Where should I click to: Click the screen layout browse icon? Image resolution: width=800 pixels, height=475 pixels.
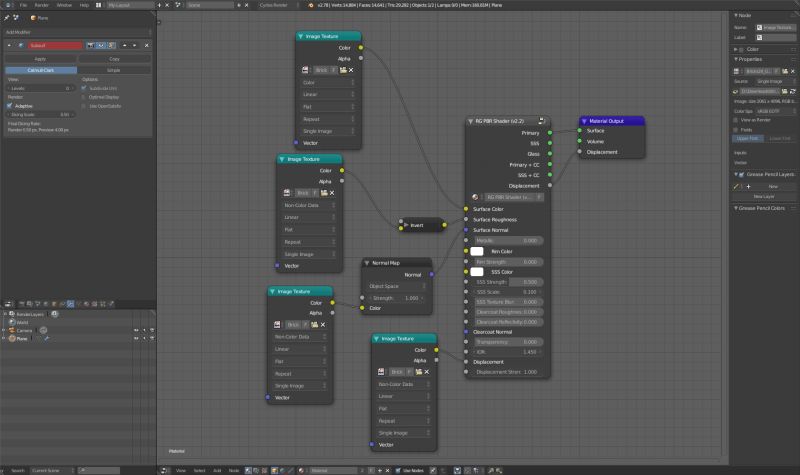click(98, 5)
